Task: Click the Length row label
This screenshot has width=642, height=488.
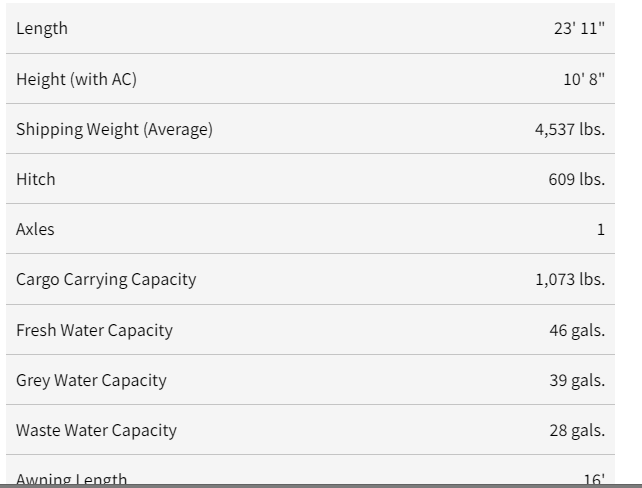Action: point(42,29)
